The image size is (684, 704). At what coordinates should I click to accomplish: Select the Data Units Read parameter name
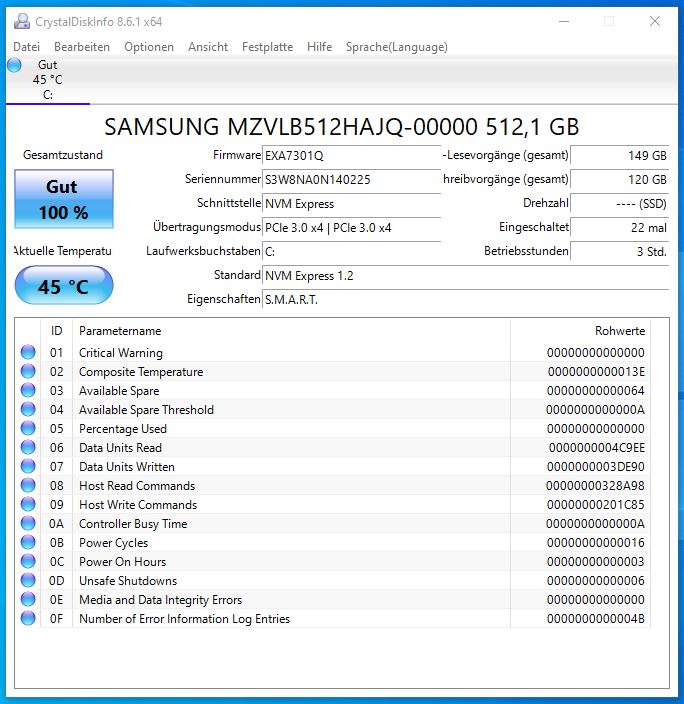tap(120, 448)
